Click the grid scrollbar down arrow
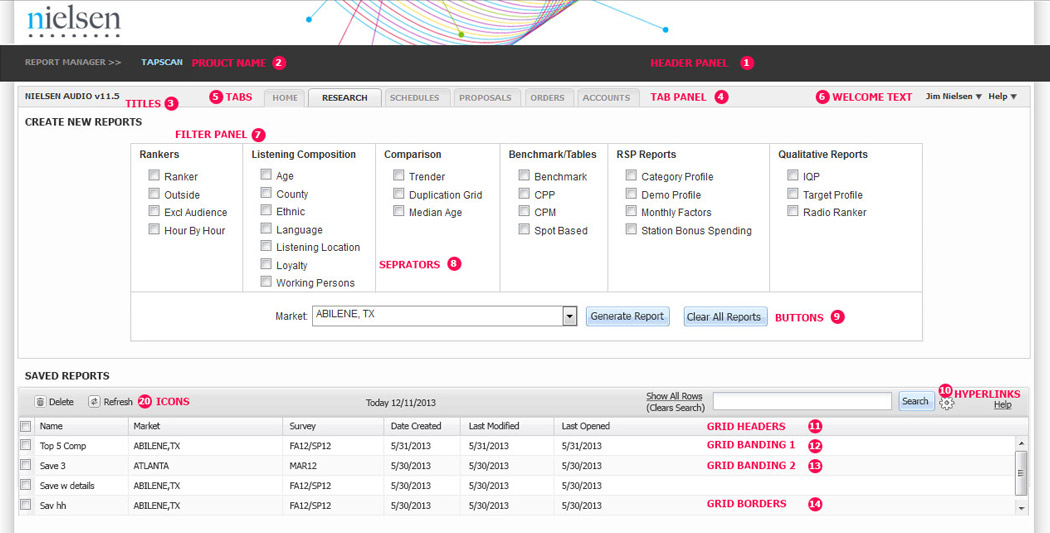The height and width of the screenshot is (533, 1050). tap(1021, 508)
